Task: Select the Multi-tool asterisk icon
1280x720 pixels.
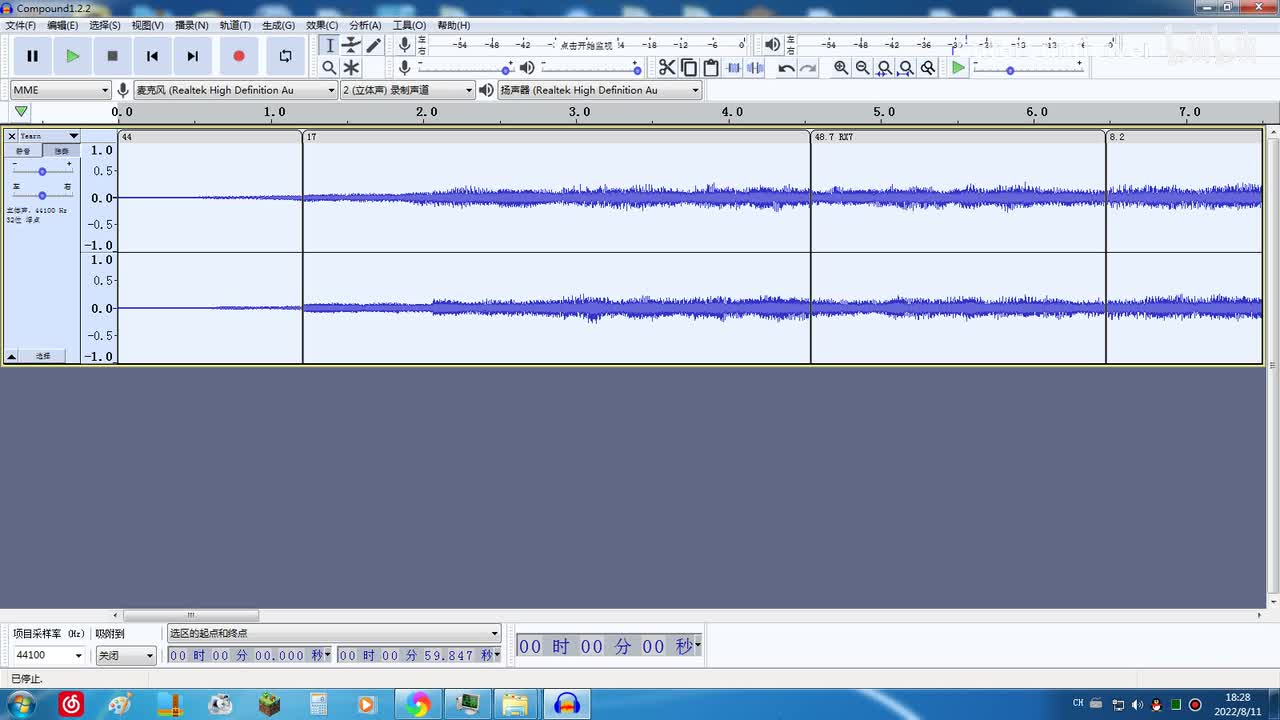Action: pyautogui.click(x=351, y=67)
